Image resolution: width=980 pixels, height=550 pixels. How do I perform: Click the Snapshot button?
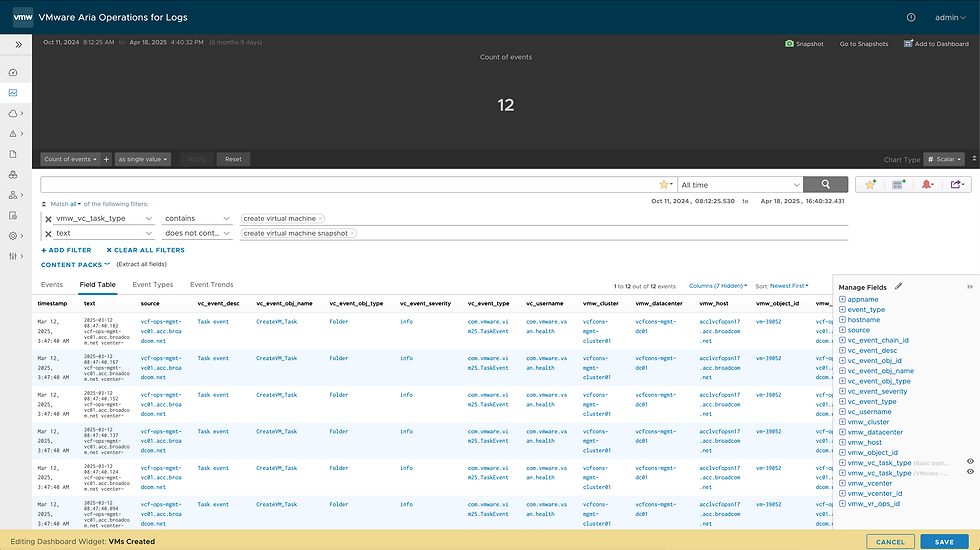804,44
